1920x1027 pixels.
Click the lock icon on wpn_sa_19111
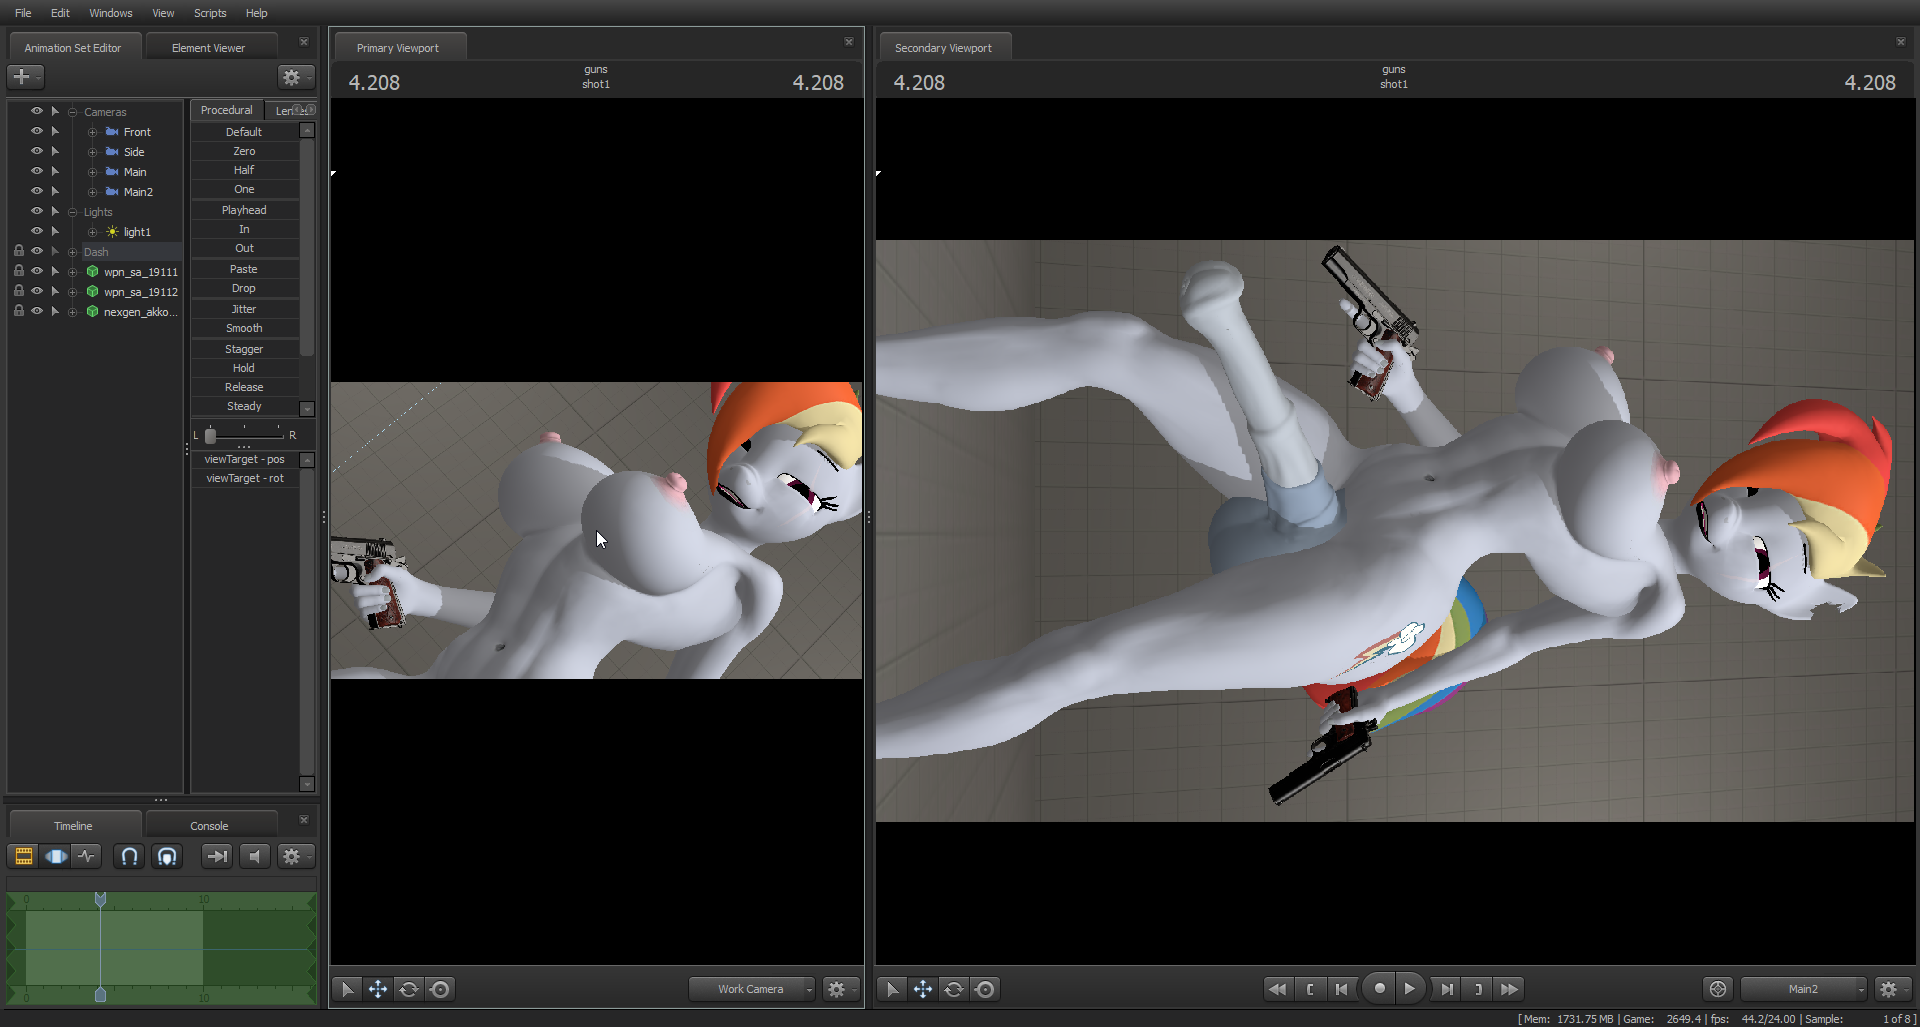click(19, 271)
